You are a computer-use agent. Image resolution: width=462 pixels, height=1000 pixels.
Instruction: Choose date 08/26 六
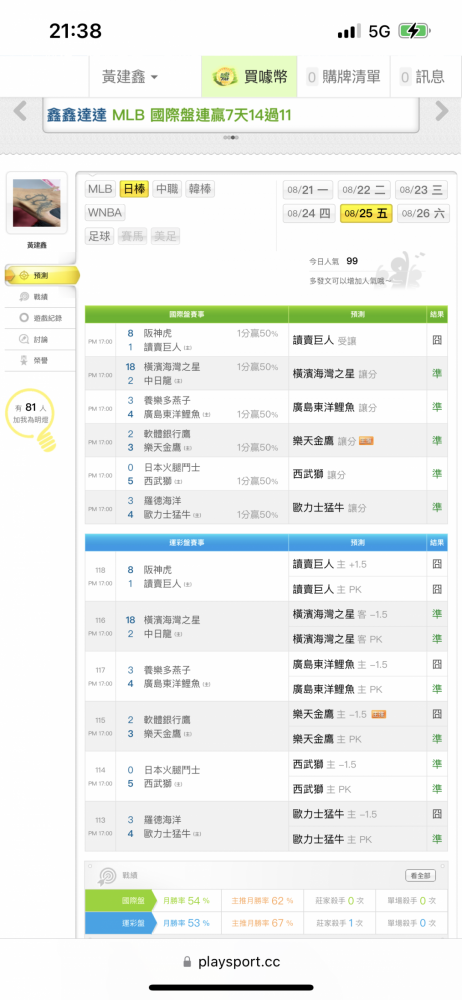coord(423,214)
